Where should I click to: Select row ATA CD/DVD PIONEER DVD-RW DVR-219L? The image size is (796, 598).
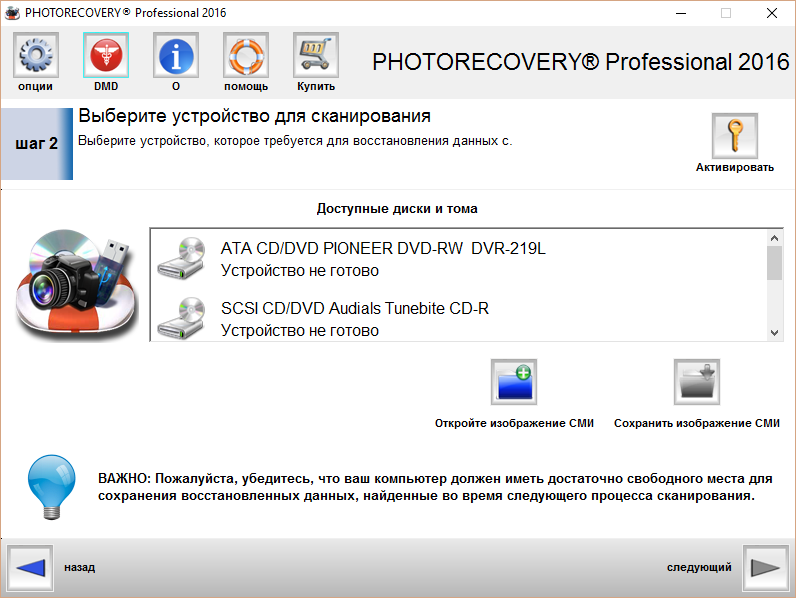click(x=459, y=259)
